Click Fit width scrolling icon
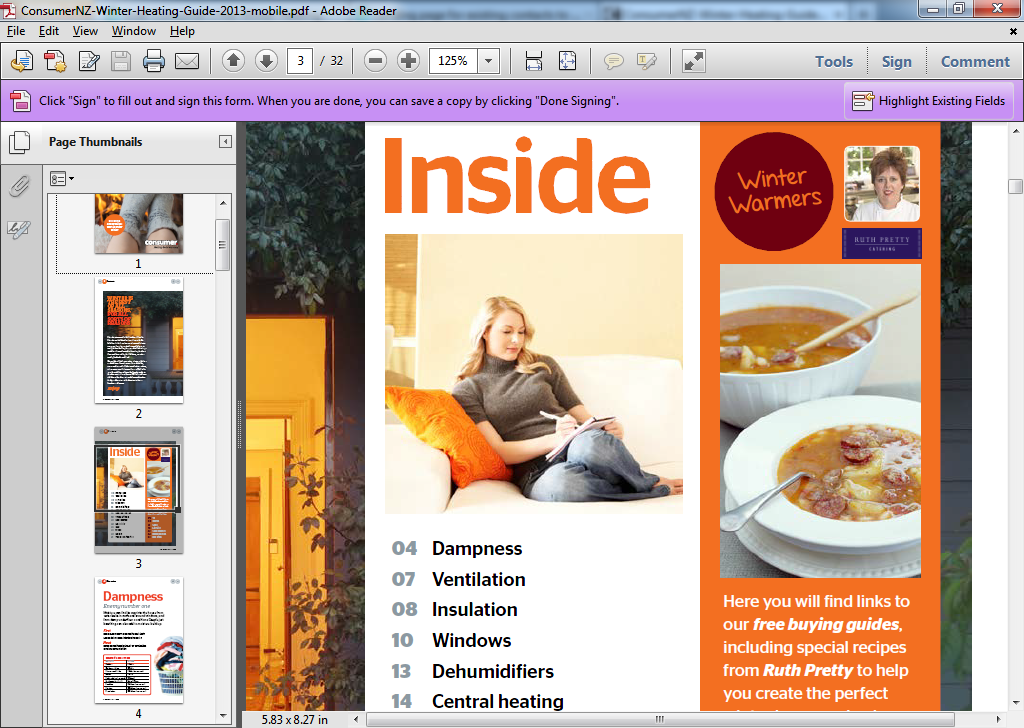Screen dimensions: 1024x728 pyautogui.click(x=534, y=61)
